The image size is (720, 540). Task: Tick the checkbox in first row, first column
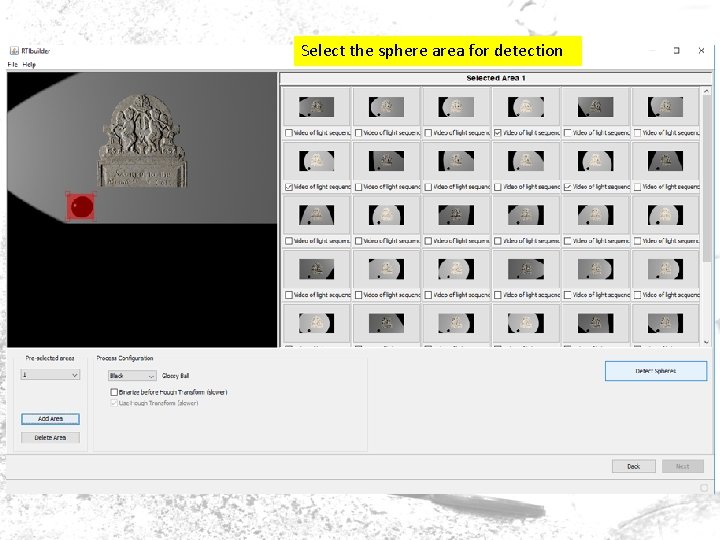click(289, 133)
